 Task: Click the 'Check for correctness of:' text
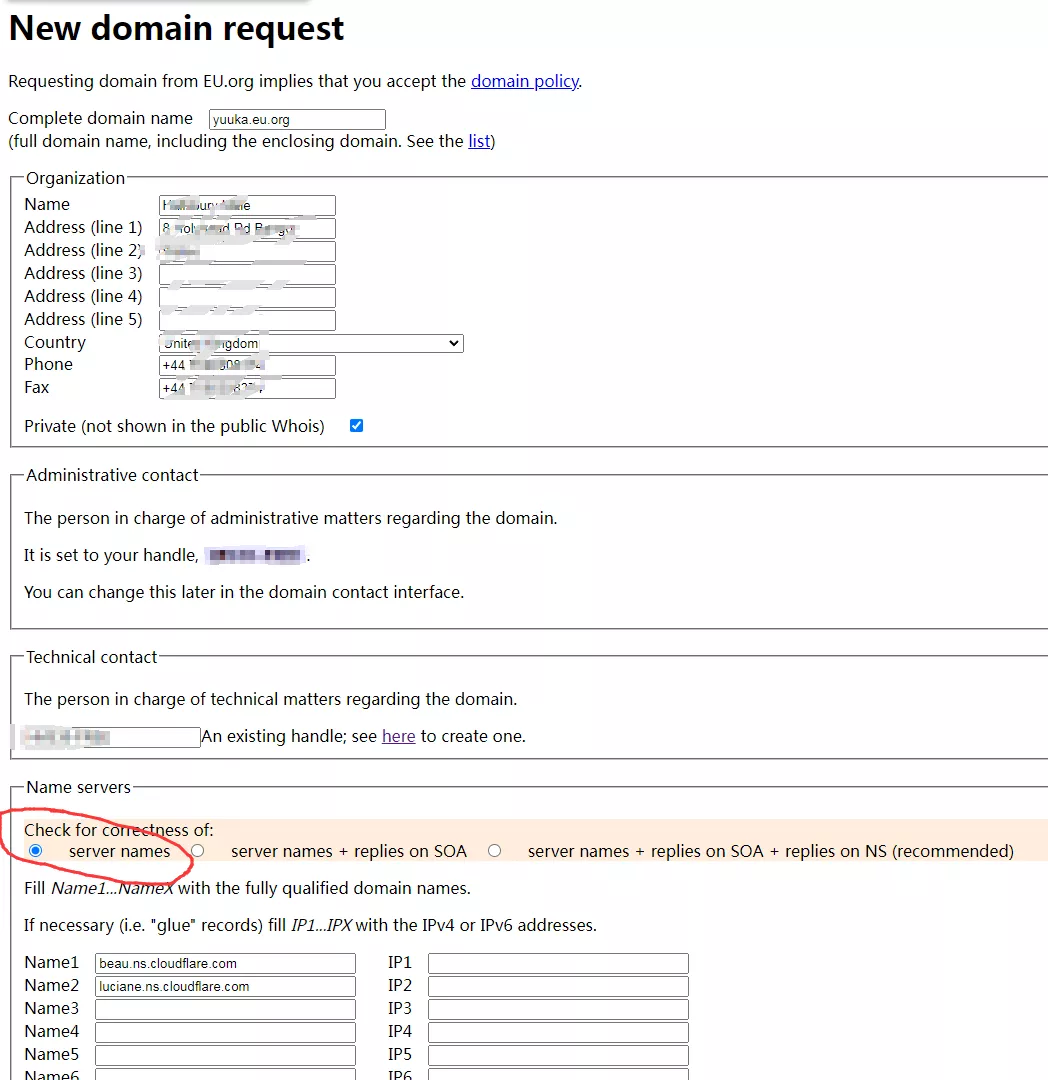click(x=118, y=830)
